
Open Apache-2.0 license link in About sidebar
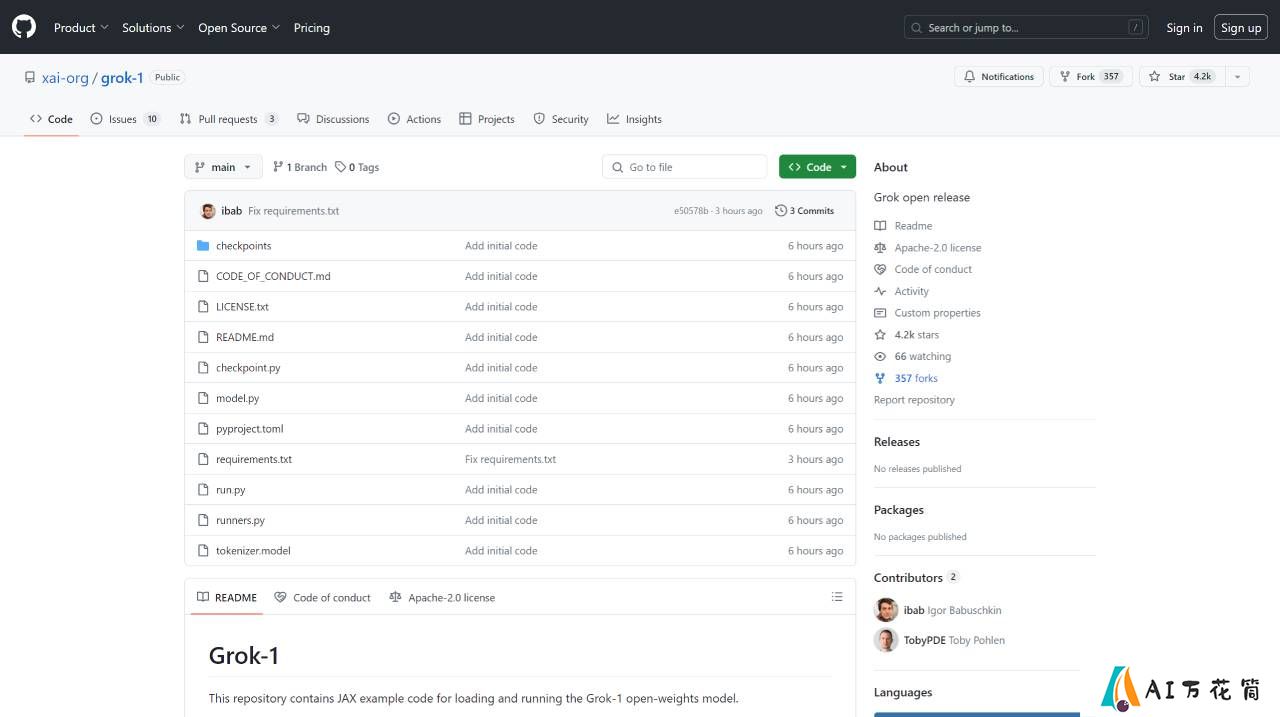click(x=928, y=248)
